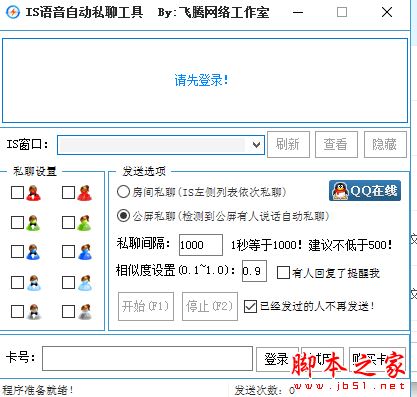Image resolution: width=417 pixels, height=397 pixels.
Task: Click the 发送选项 group label
Action: coord(144,171)
